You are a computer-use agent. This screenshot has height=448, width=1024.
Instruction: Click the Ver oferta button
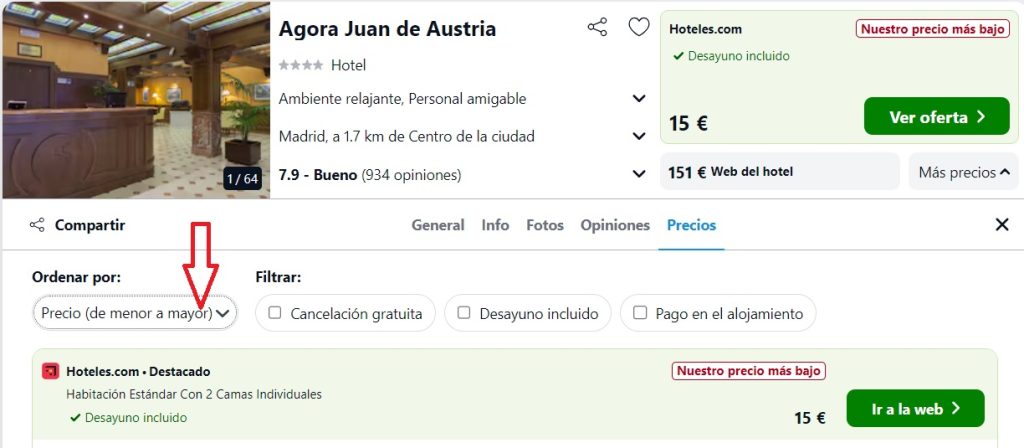click(x=936, y=116)
